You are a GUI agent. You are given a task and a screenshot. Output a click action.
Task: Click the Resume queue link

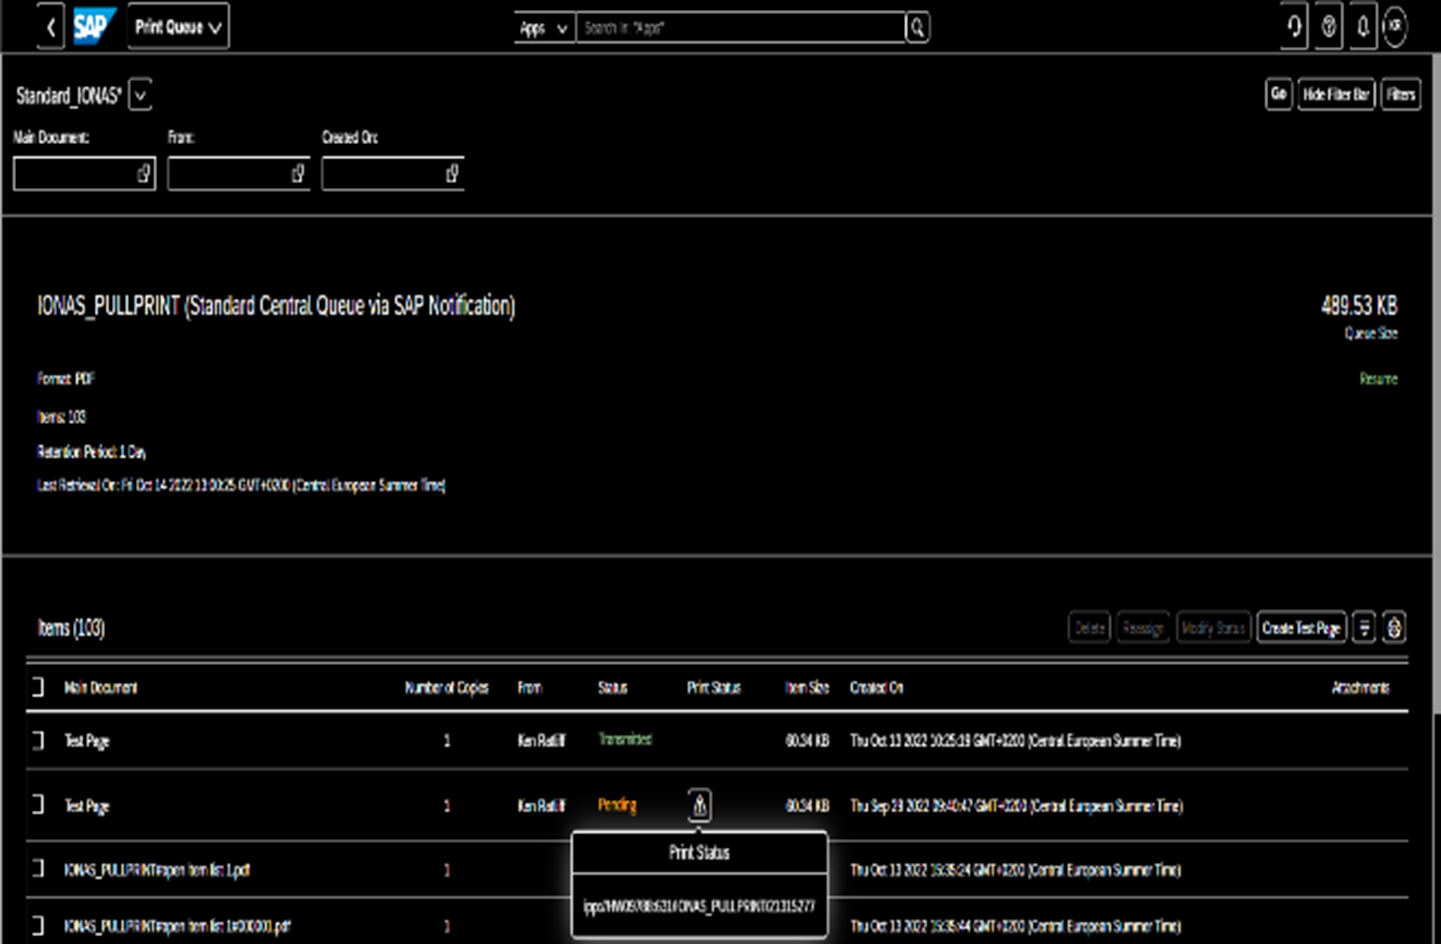[1378, 379]
